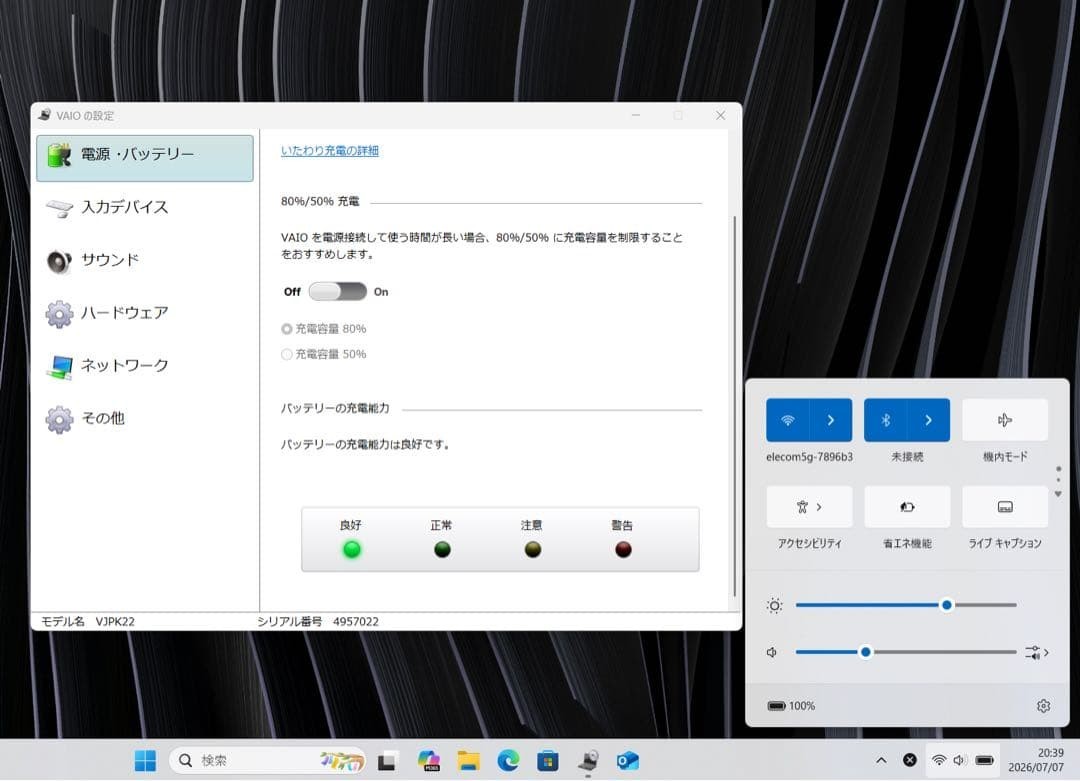This screenshot has width=1080, height=781.
Task: Toggle the 80%/50% charge Off/On switch
Action: tap(338, 291)
